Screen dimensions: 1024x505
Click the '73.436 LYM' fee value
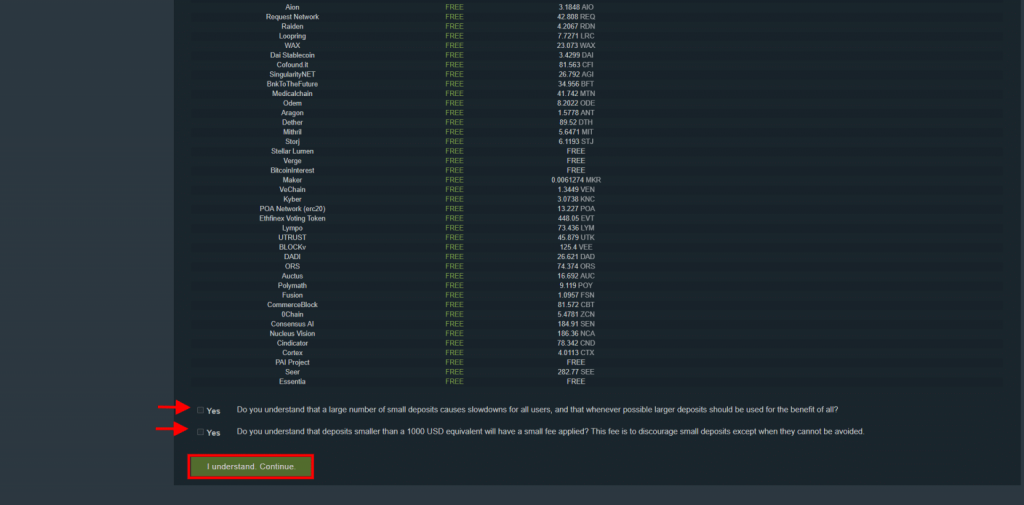575,228
